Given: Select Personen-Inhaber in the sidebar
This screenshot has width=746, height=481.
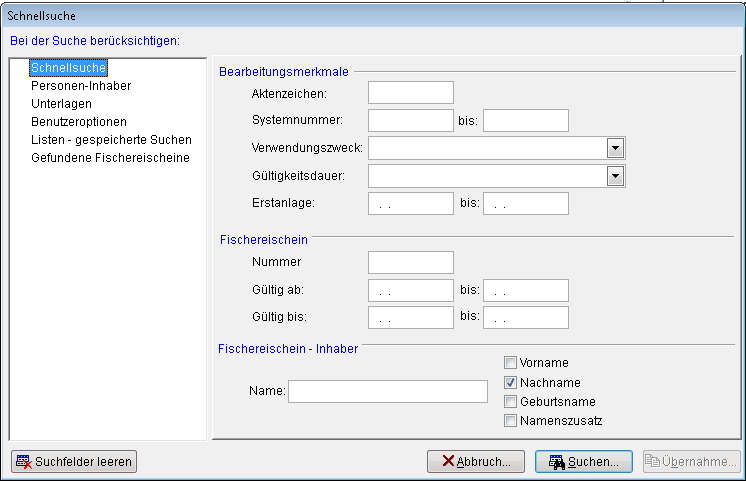Looking at the screenshot, I should [81, 86].
